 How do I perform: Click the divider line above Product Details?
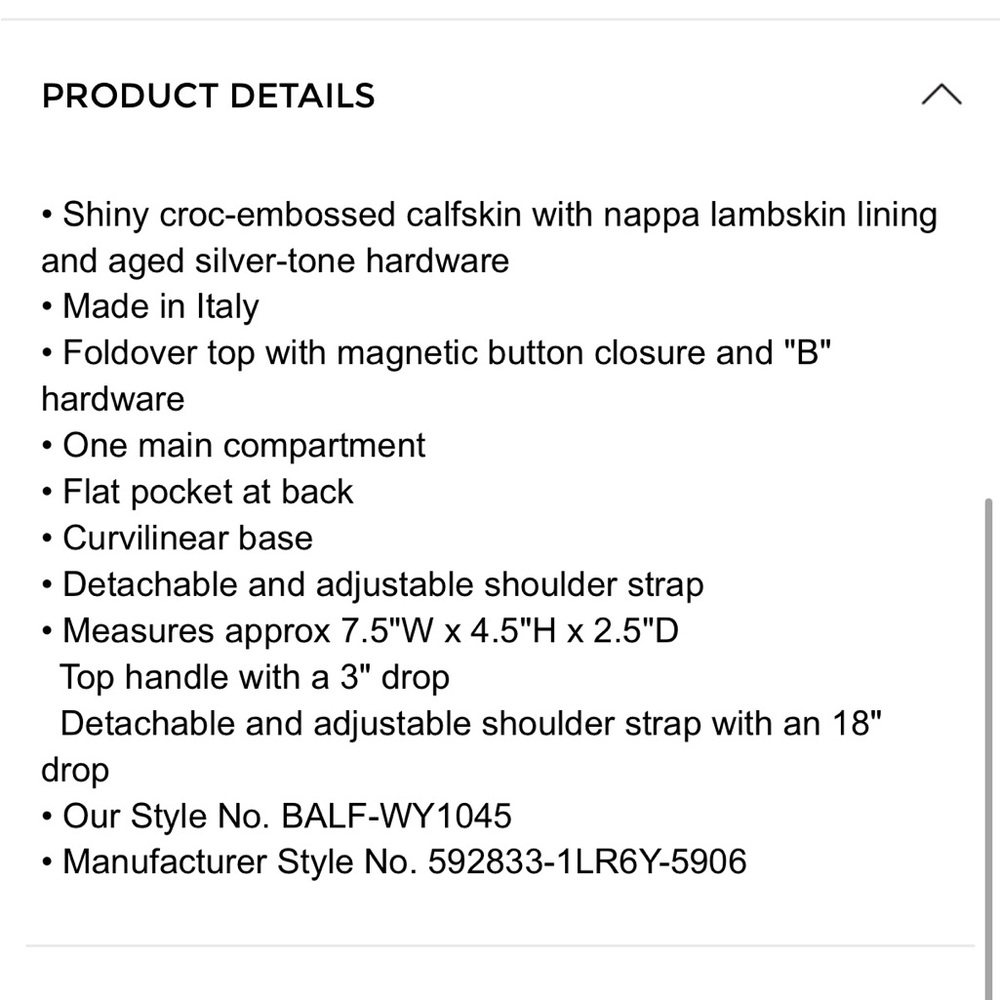[500, 19]
